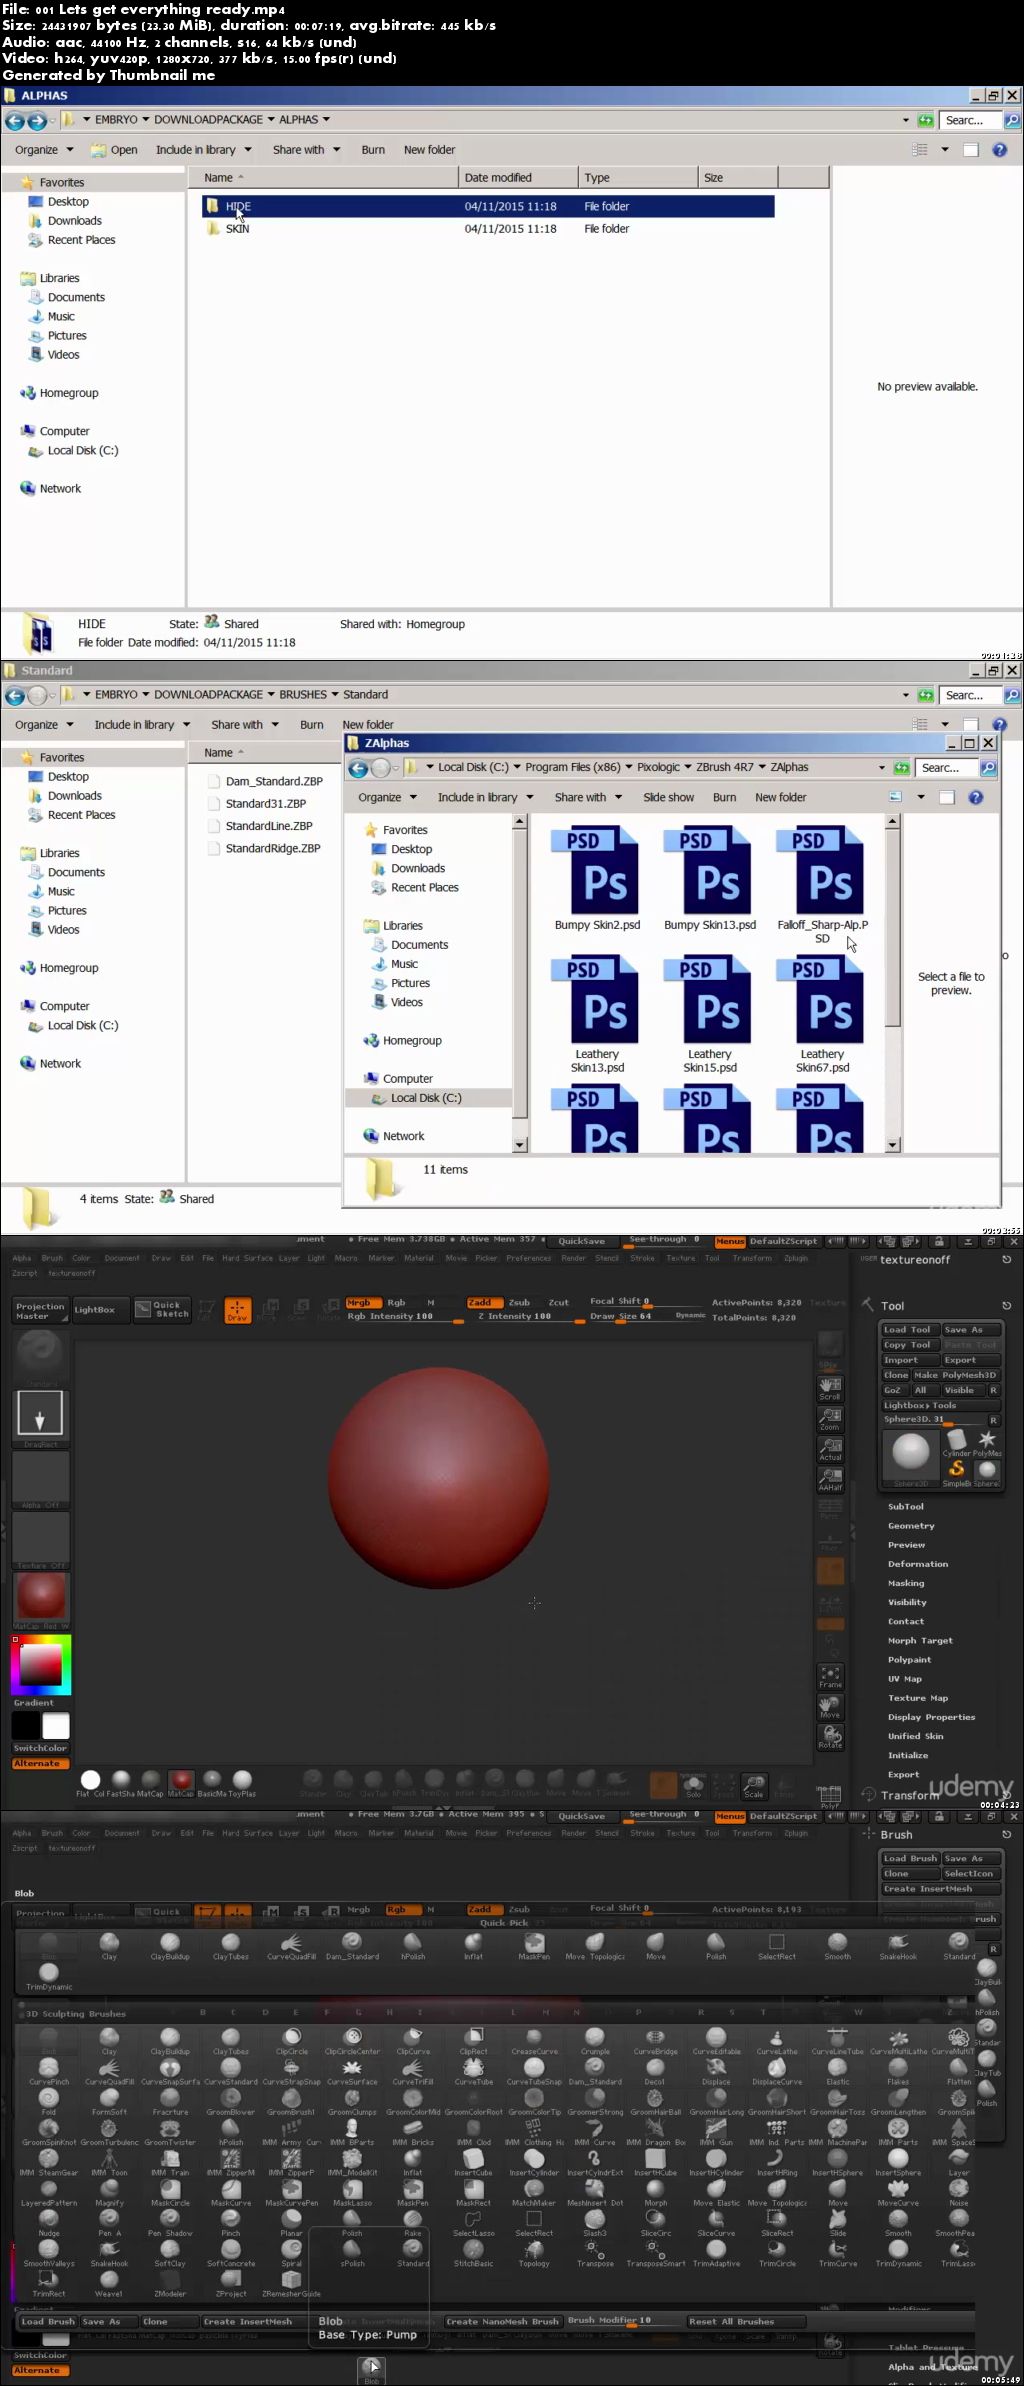The image size is (1024, 2386).
Task: Switch to Zsub on the sphere frame
Action: point(519,1303)
